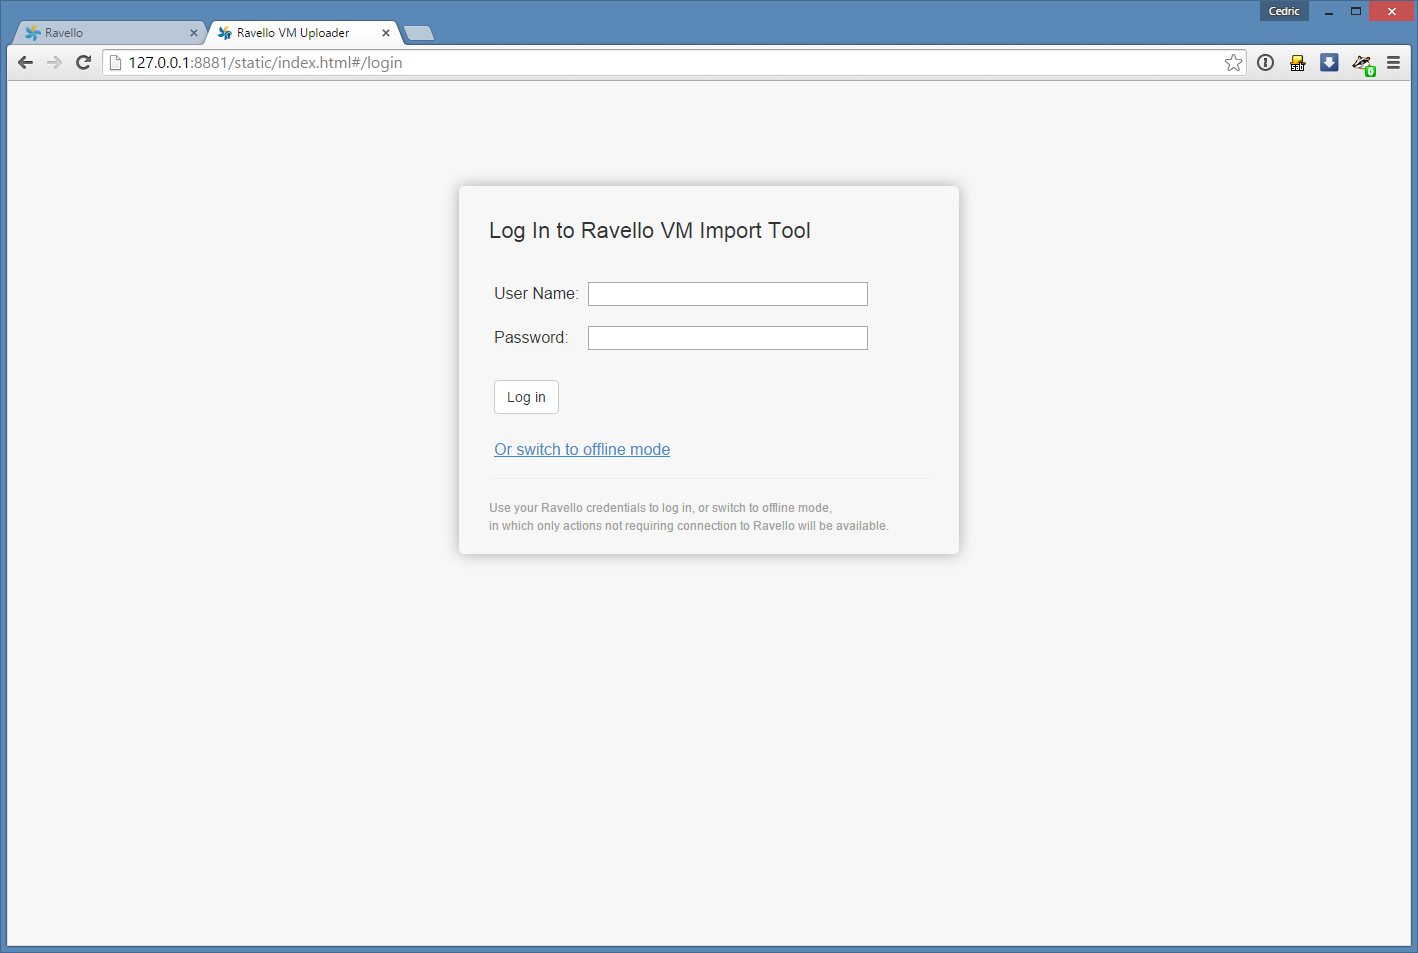Bookmark this page with the star icon

click(1234, 63)
